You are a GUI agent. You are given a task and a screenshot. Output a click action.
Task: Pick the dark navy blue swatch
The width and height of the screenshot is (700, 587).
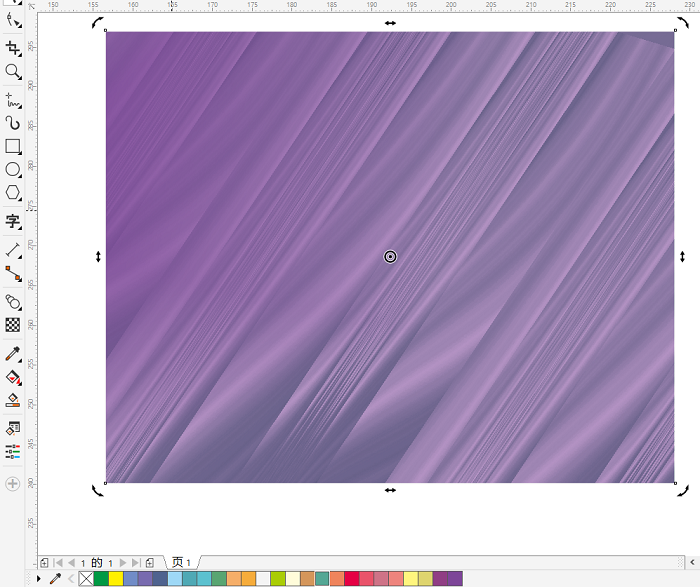point(160,579)
